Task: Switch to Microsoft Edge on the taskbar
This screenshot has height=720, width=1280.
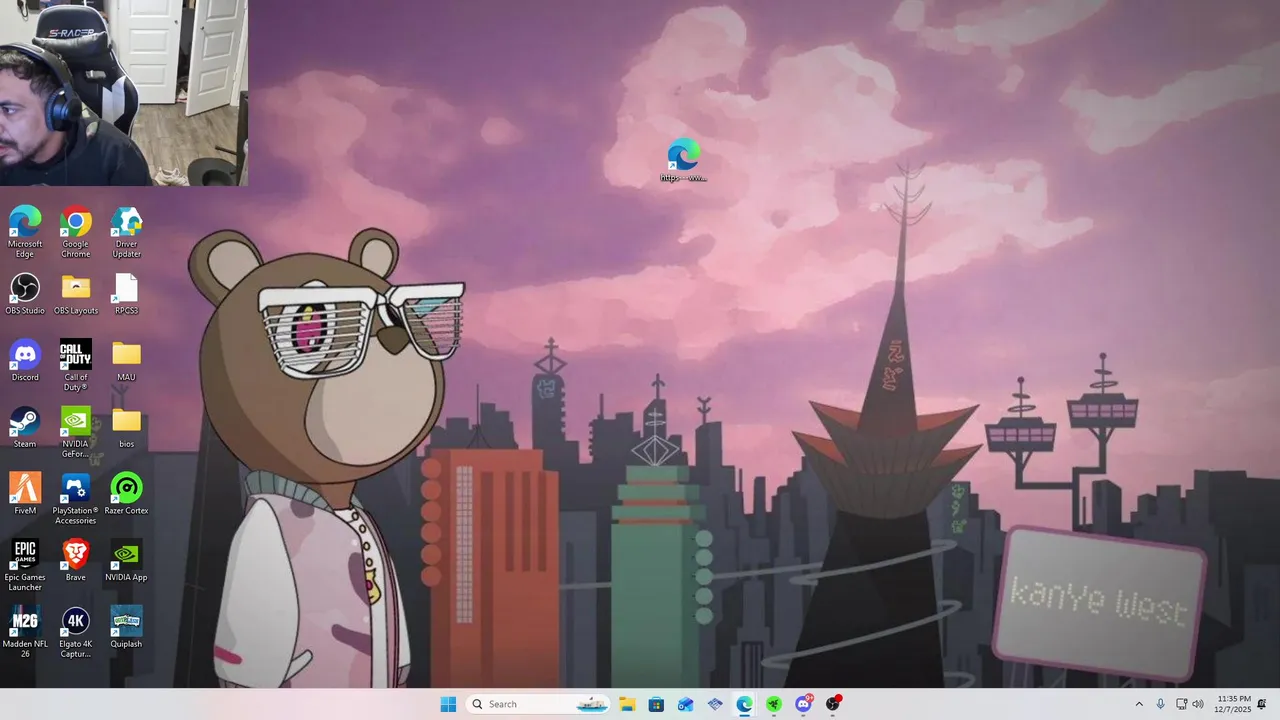Action: 745,704
